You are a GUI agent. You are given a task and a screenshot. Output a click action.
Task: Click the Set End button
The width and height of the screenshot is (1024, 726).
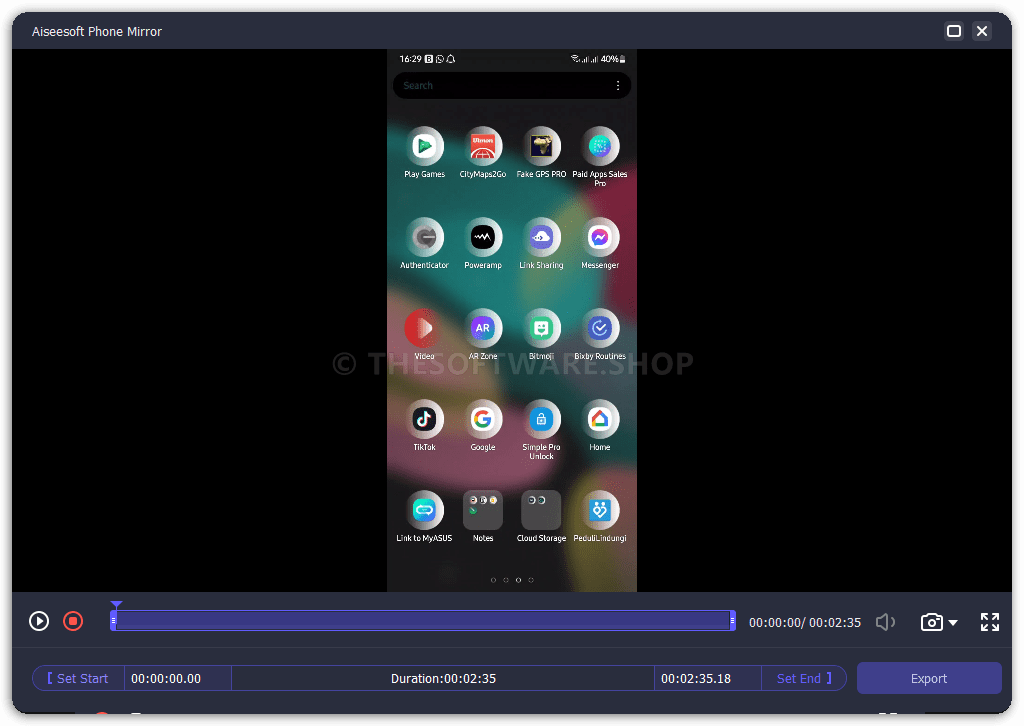804,678
